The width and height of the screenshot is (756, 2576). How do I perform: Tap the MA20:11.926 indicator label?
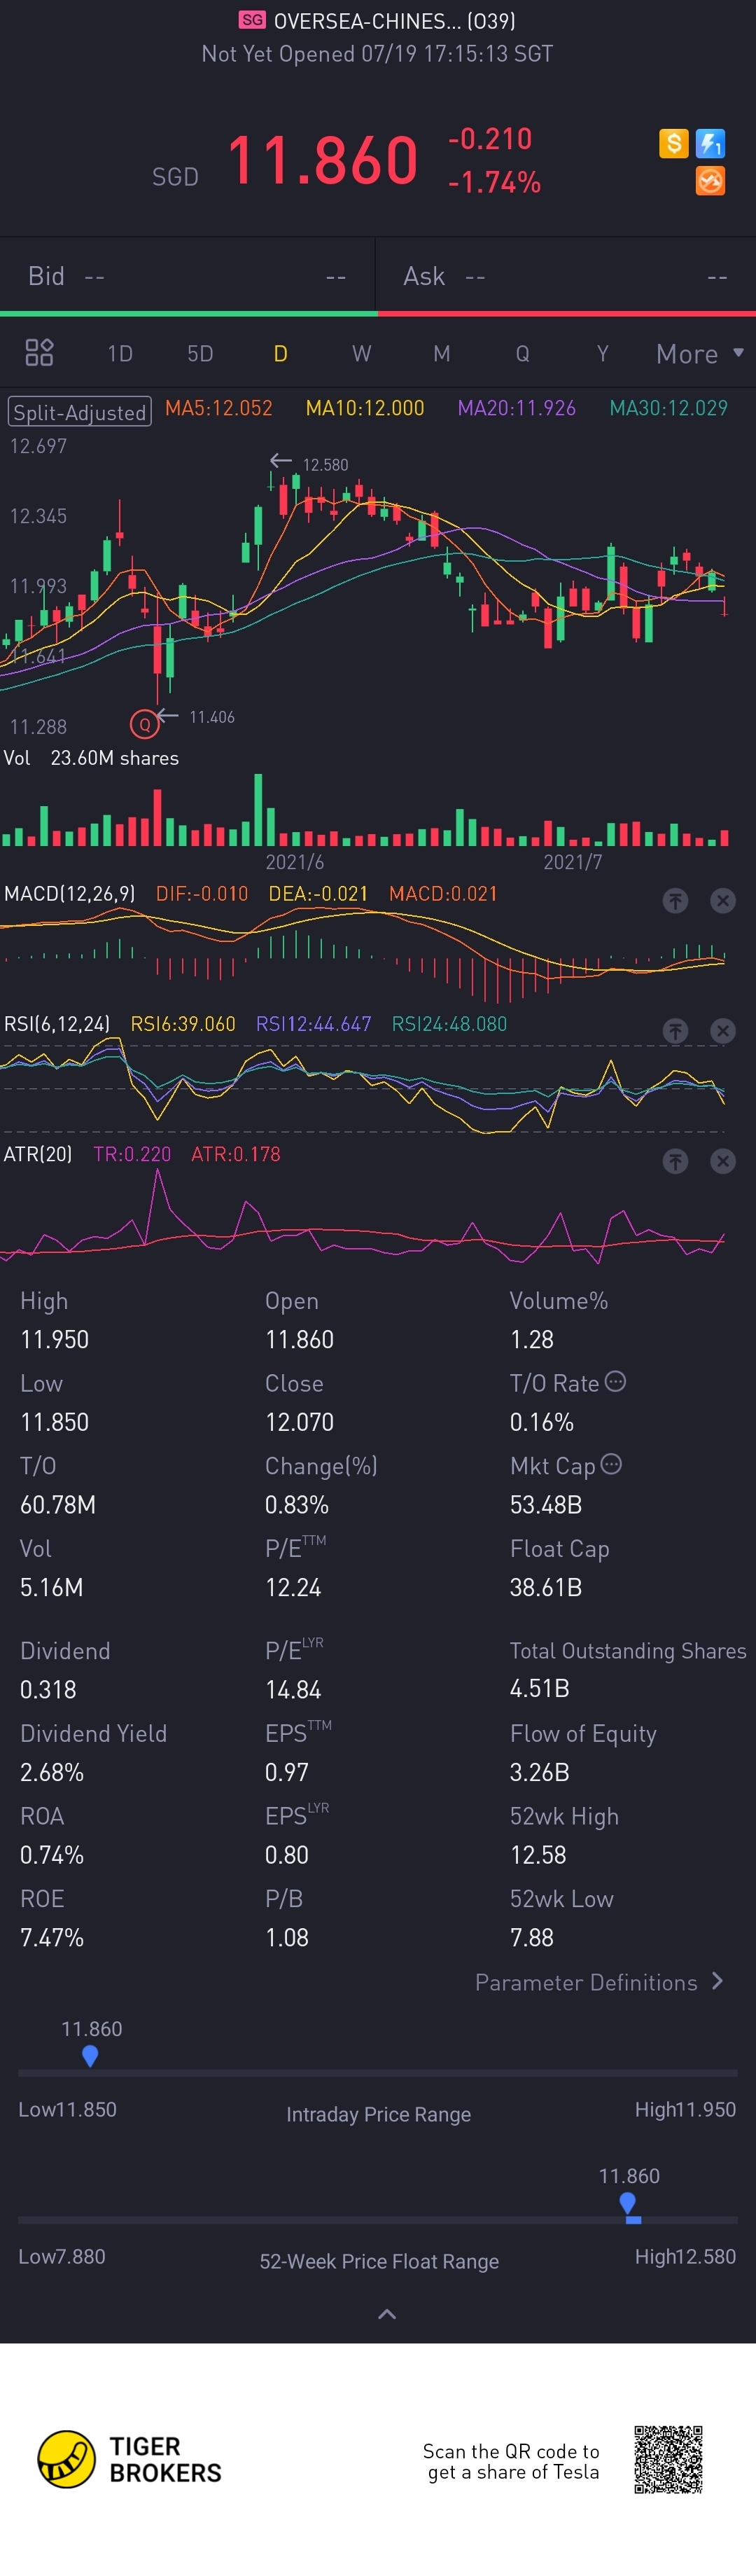click(517, 408)
